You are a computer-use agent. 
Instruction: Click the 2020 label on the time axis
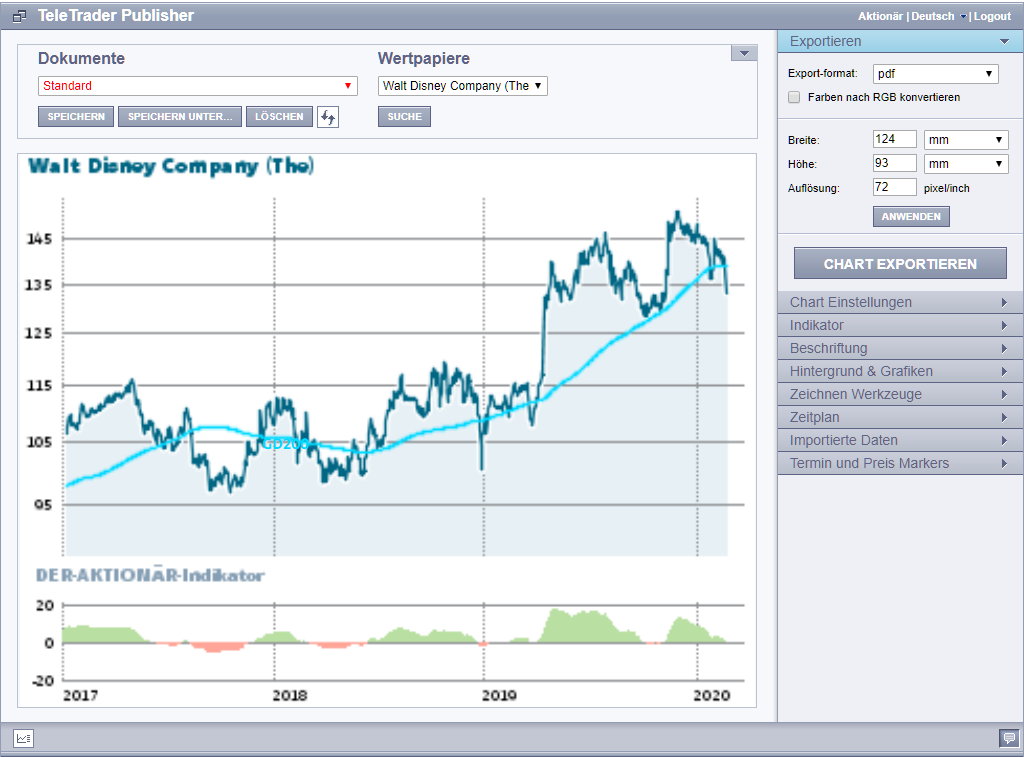coord(711,696)
